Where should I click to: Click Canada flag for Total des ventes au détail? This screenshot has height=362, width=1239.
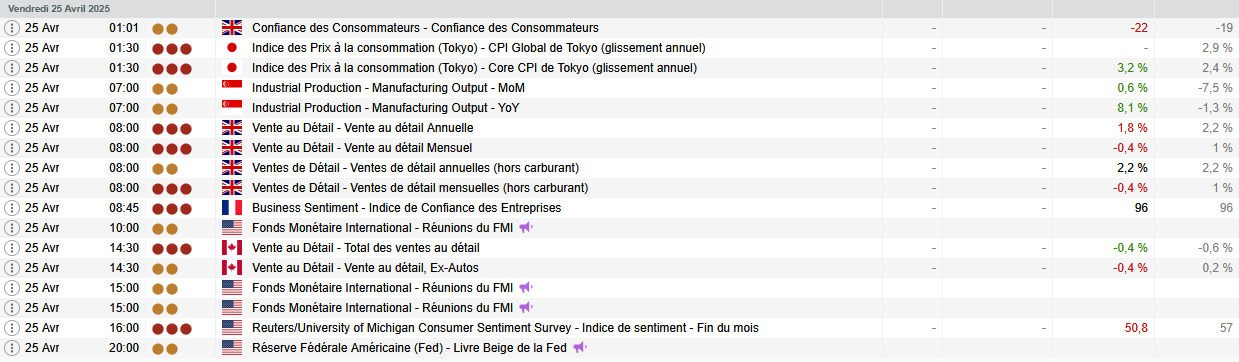pyautogui.click(x=232, y=248)
